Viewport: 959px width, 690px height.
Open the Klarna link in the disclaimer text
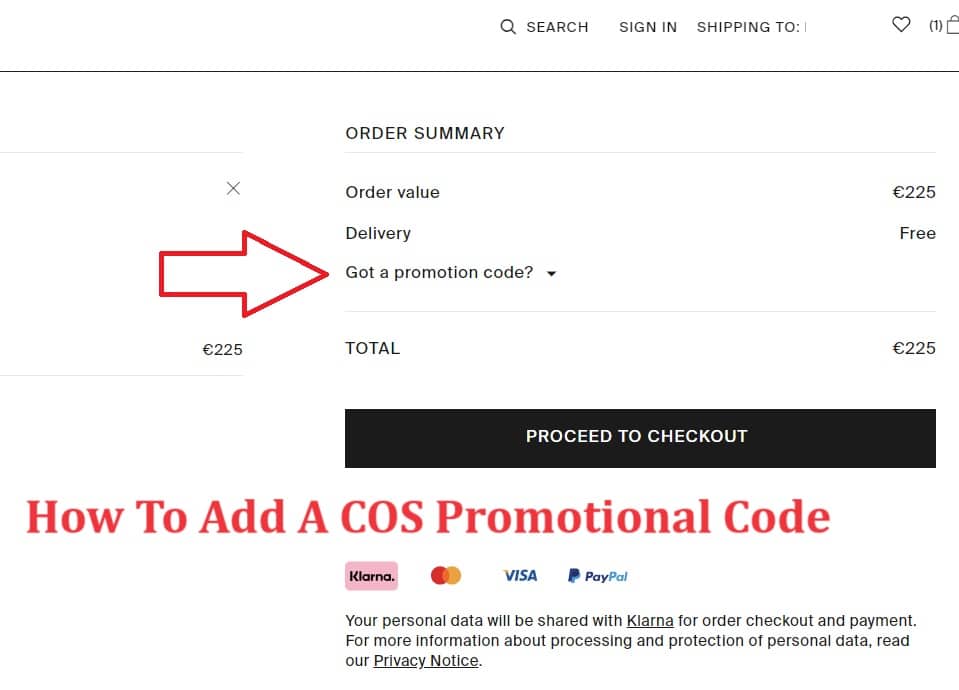[x=650, y=620]
